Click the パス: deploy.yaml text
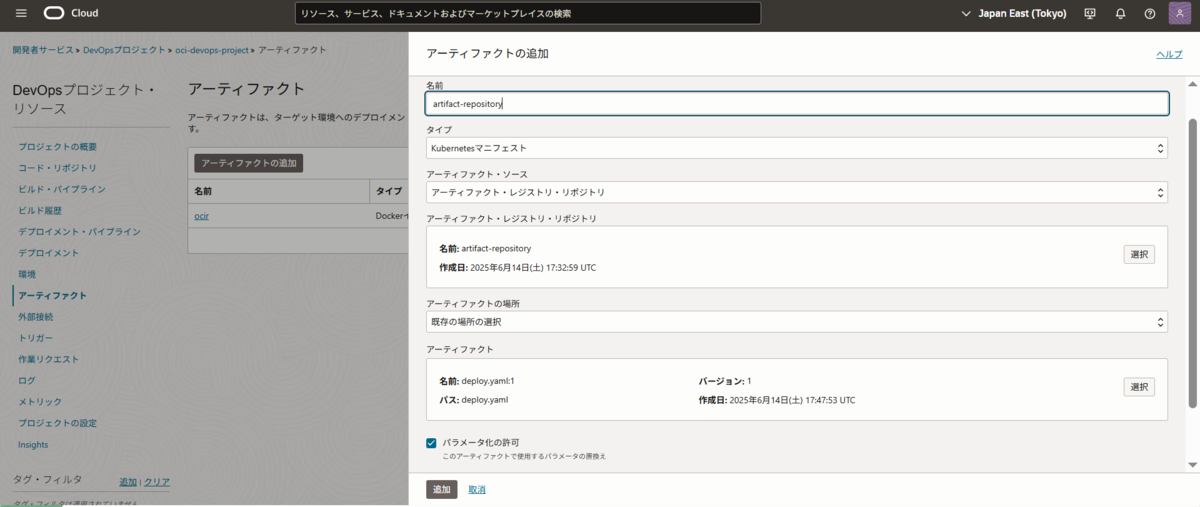 pos(474,400)
